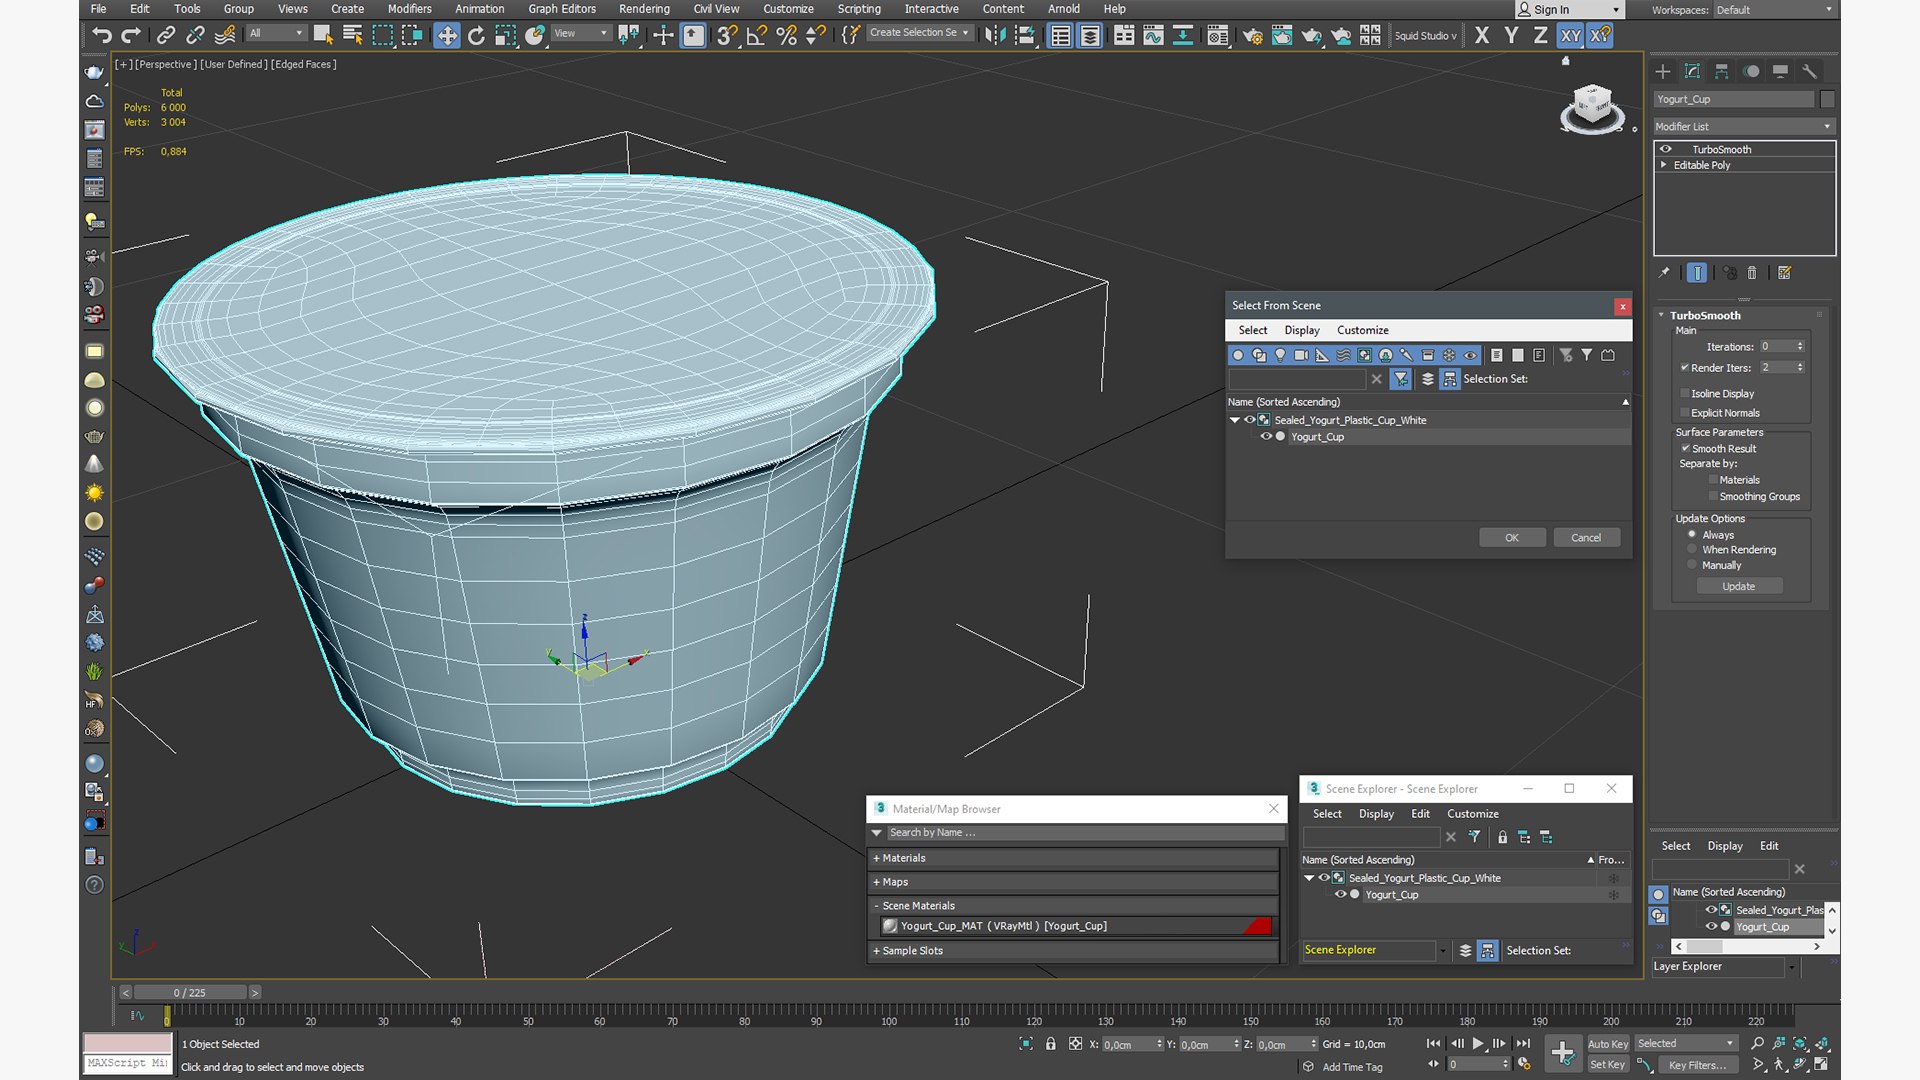Click the X axis constraint button
The height and width of the screenshot is (1080, 1920).
(1482, 36)
